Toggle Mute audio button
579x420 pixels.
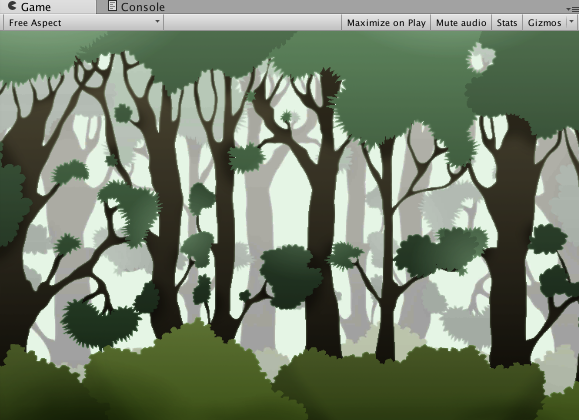461,23
